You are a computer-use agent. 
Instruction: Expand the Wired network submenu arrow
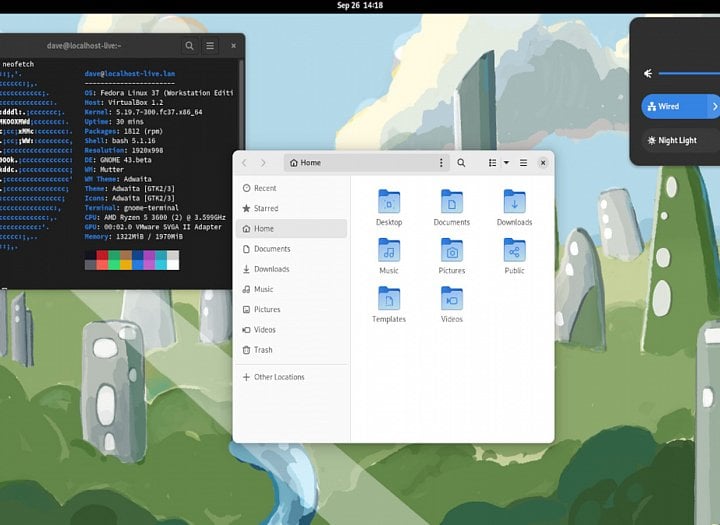pyautogui.click(x=714, y=106)
